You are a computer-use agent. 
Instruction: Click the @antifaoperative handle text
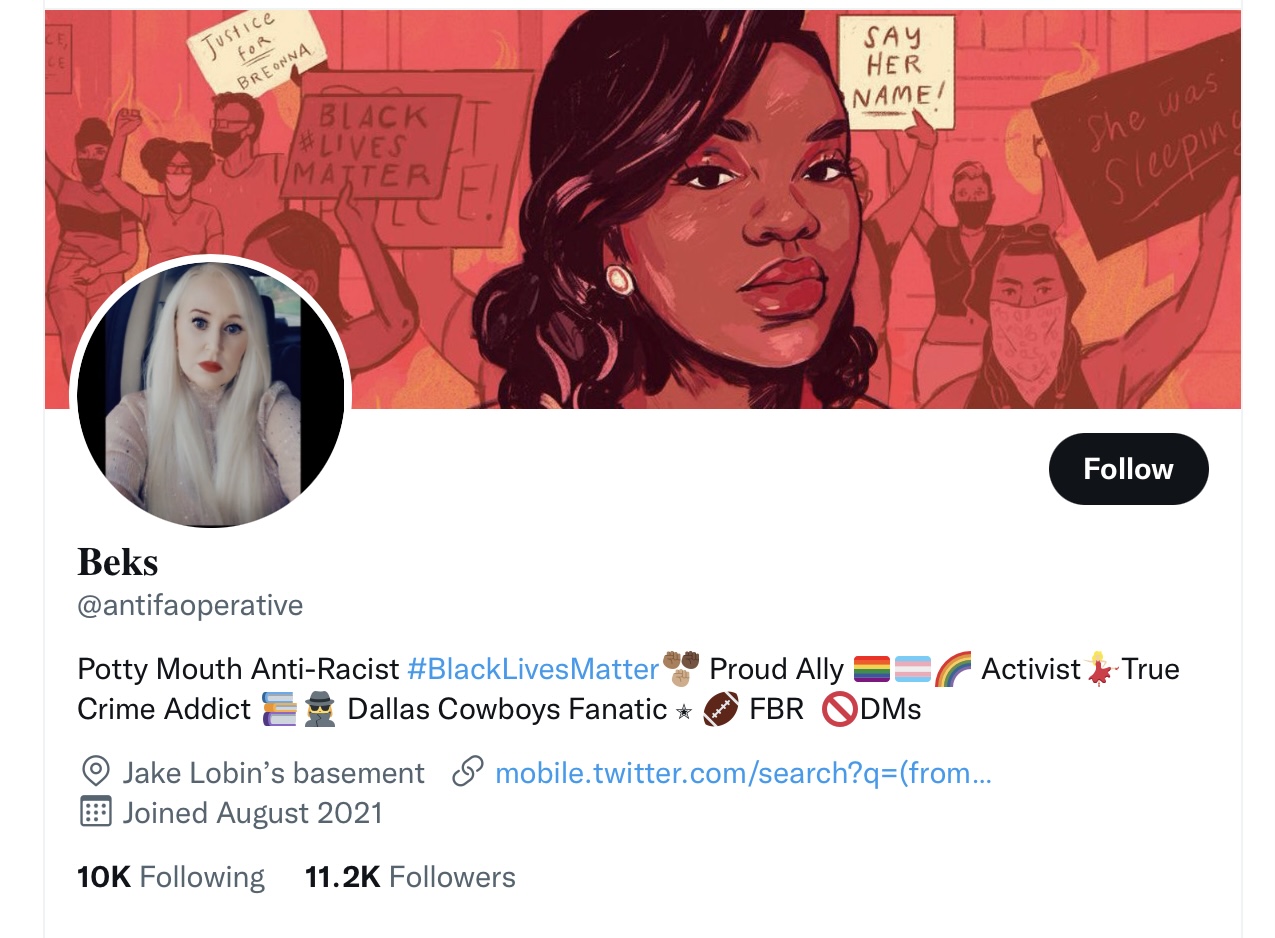[x=190, y=606]
